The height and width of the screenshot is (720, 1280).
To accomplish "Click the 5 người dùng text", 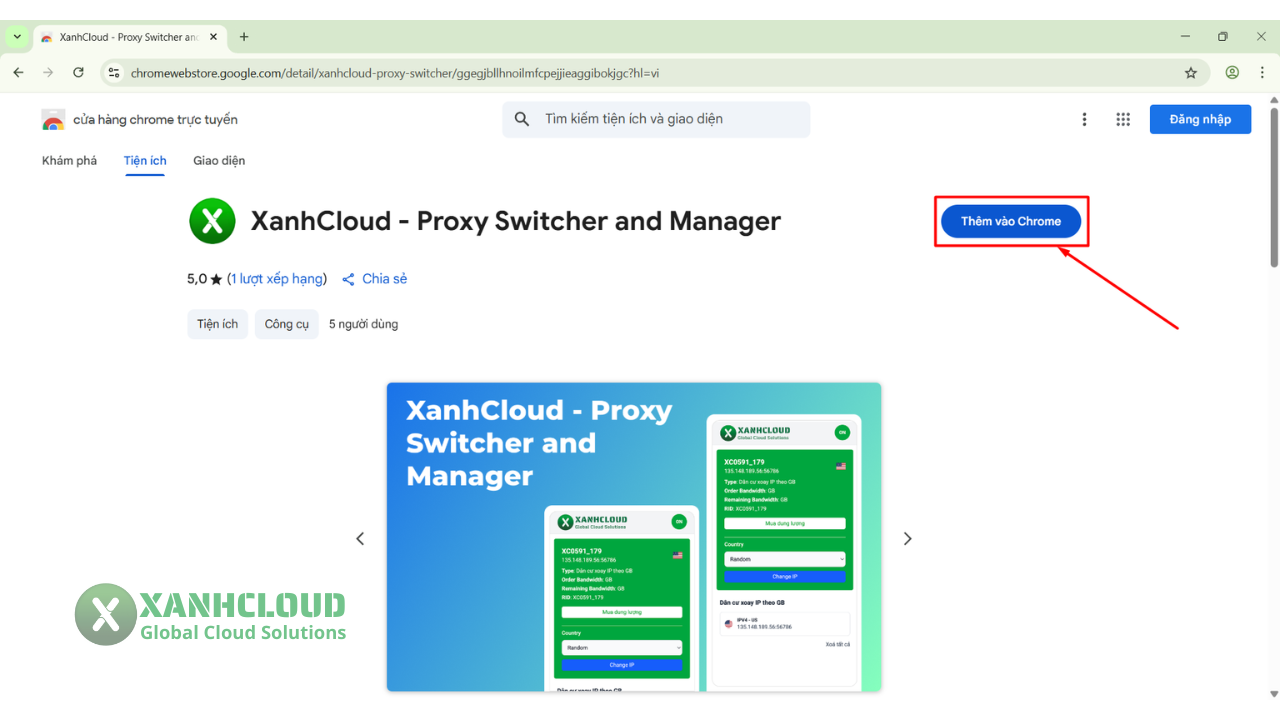I will coord(363,324).
